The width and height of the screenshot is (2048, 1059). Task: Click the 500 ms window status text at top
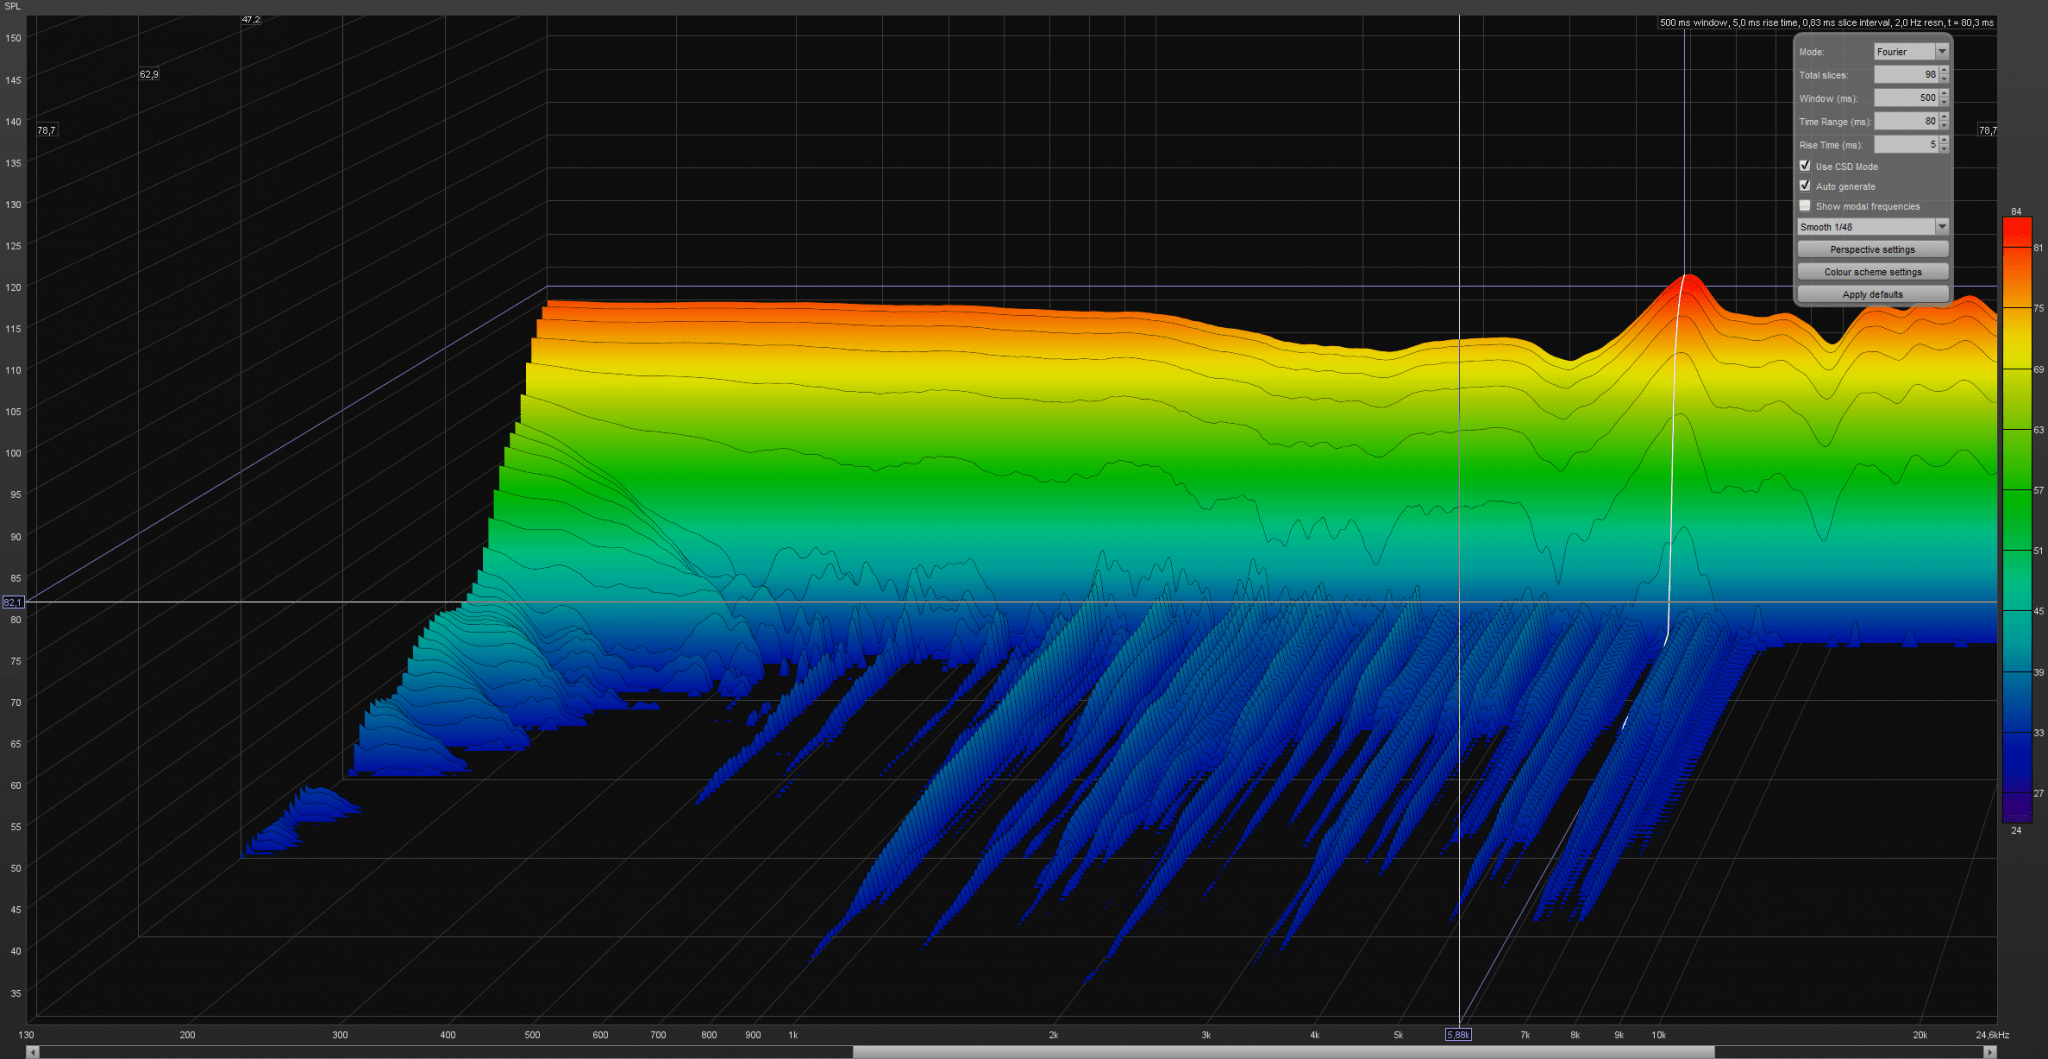pos(1826,22)
